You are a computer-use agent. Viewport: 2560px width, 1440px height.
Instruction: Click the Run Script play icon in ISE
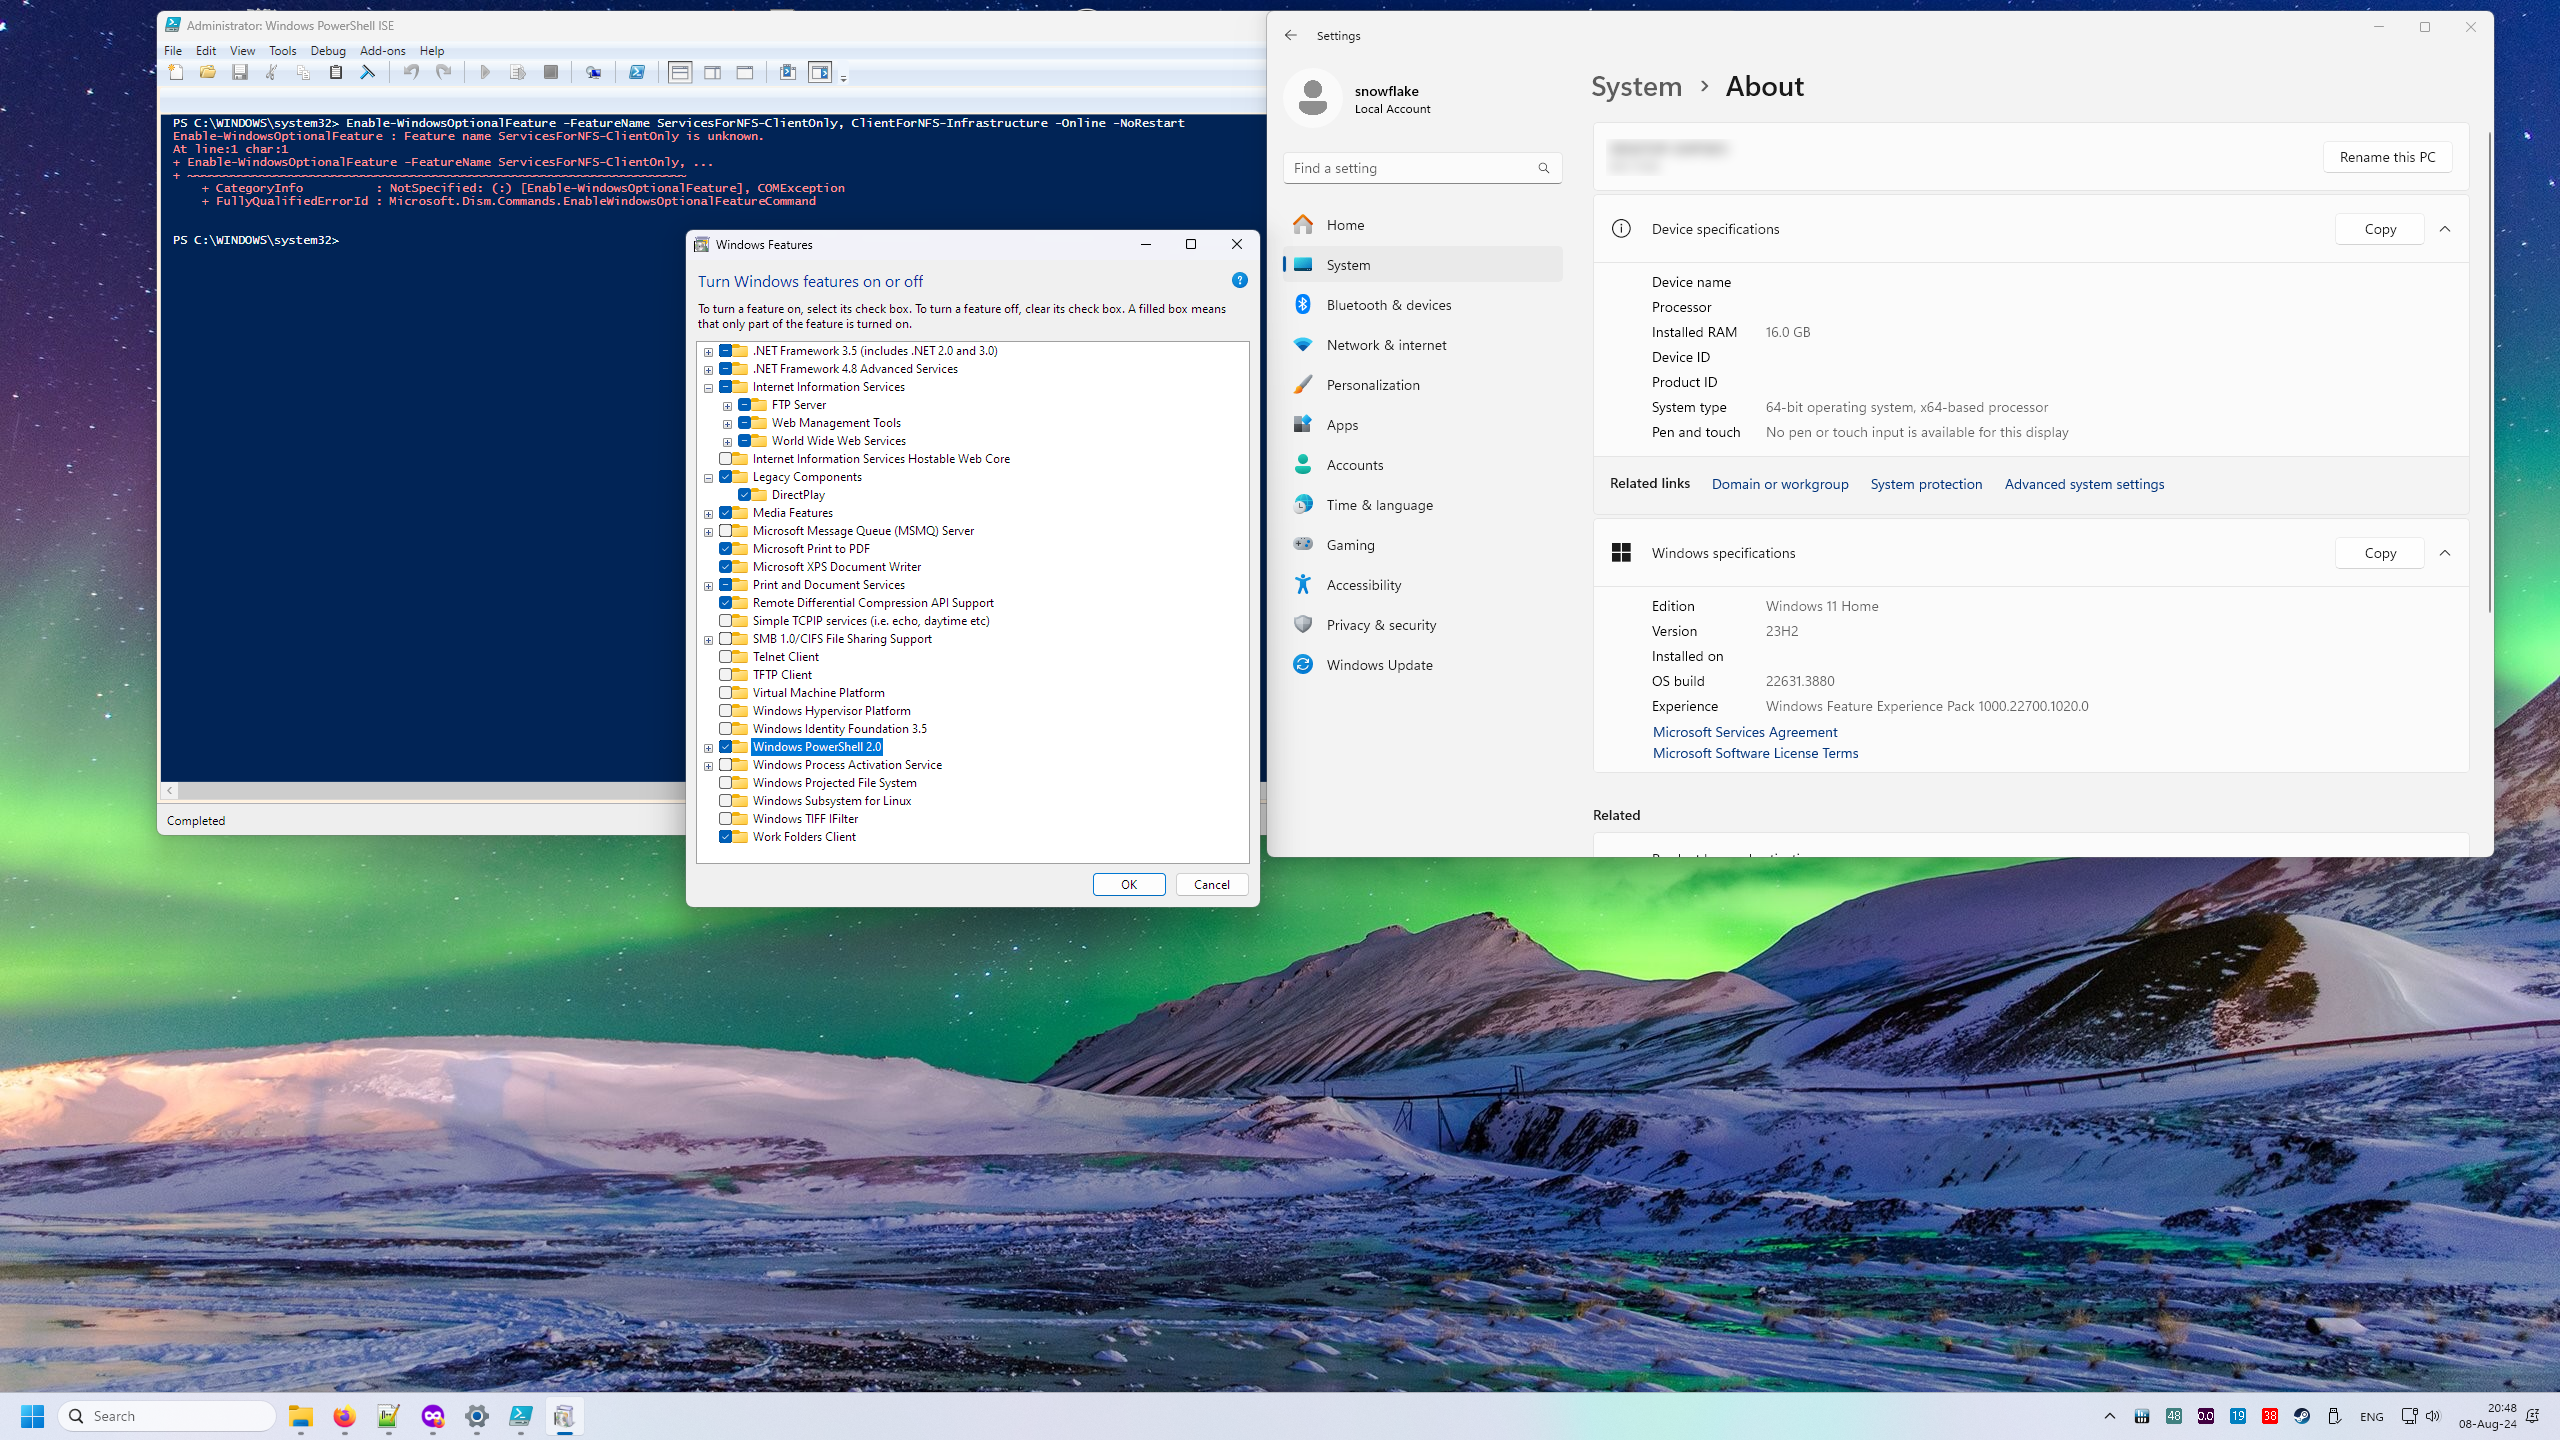[x=485, y=72]
